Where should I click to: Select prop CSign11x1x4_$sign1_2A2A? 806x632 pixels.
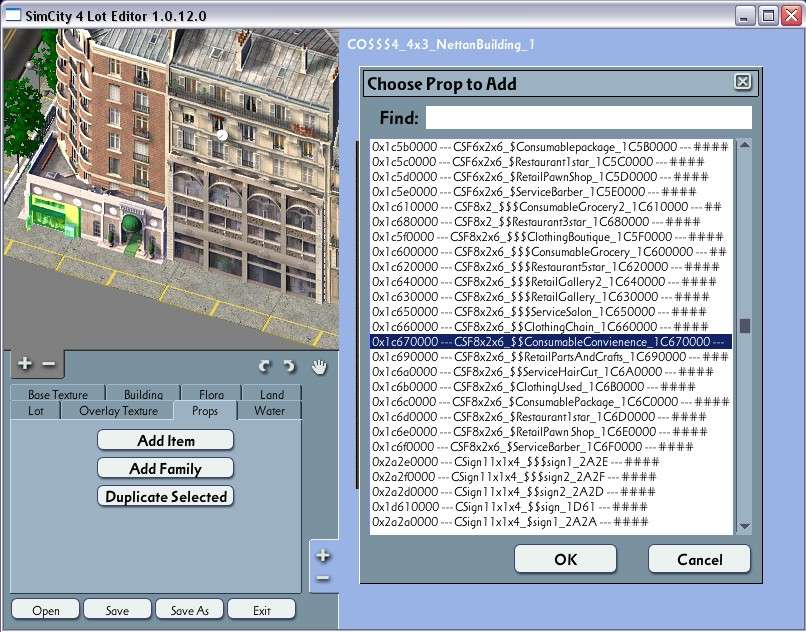click(x=551, y=521)
